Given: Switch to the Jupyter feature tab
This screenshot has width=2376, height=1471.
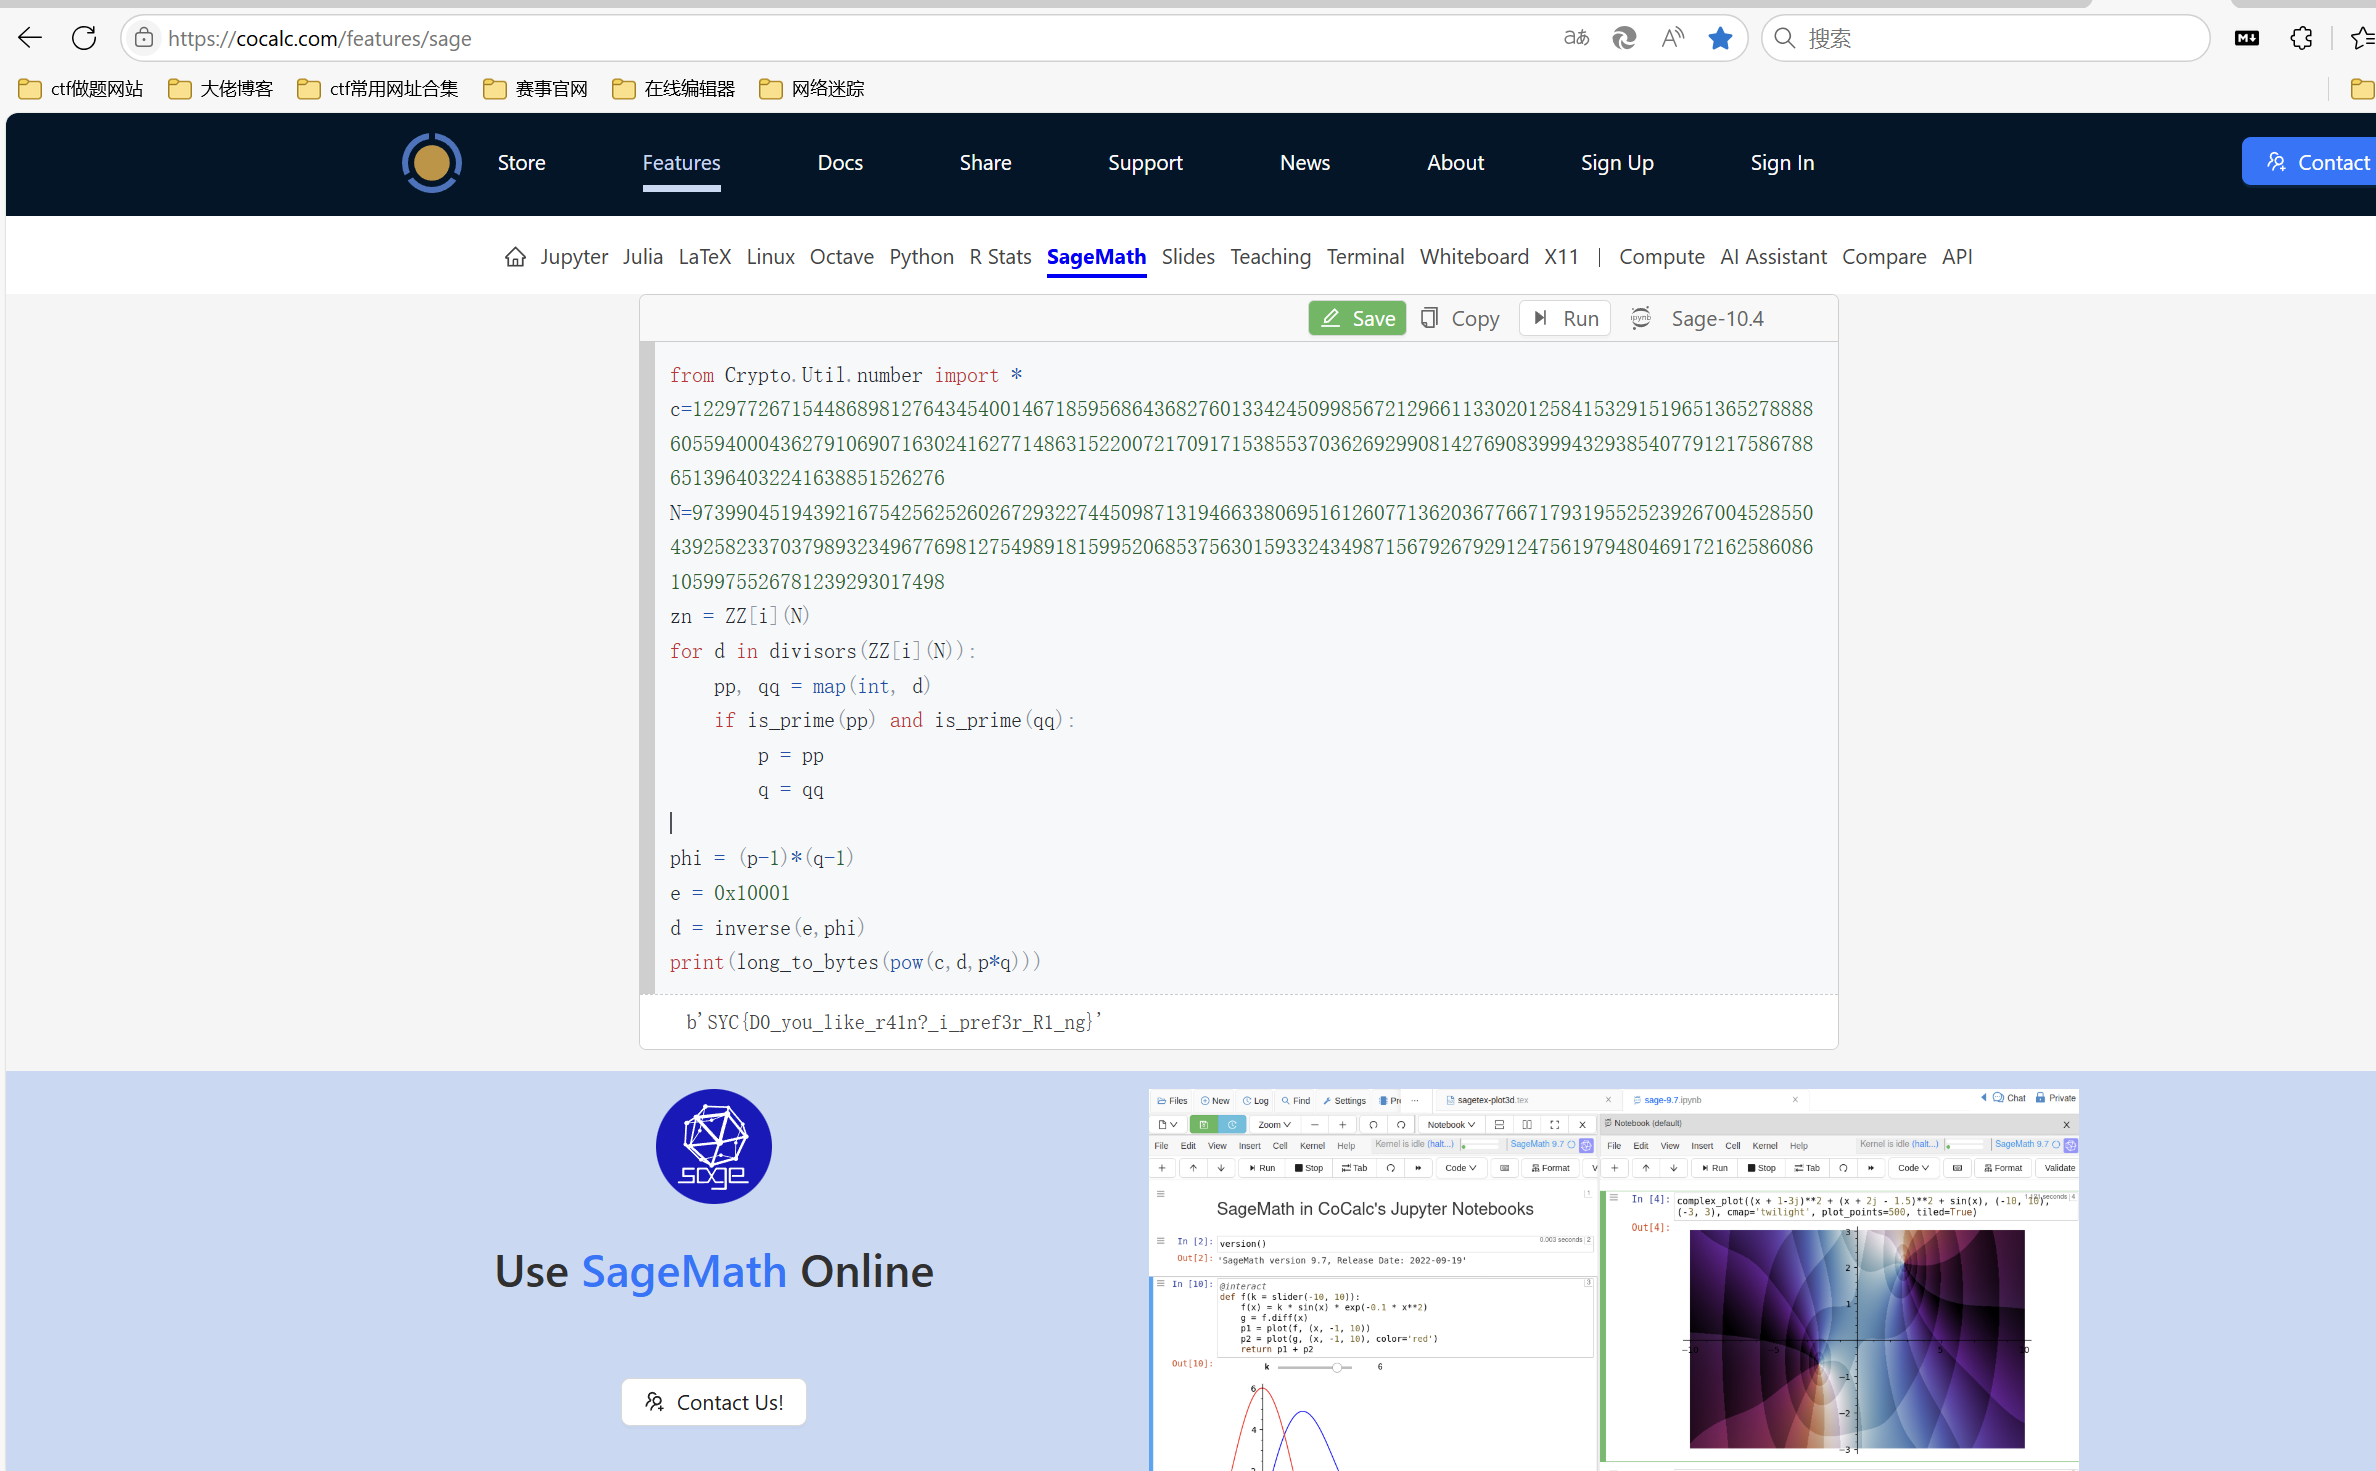Looking at the screenshot, I should [x=574, y=257].
